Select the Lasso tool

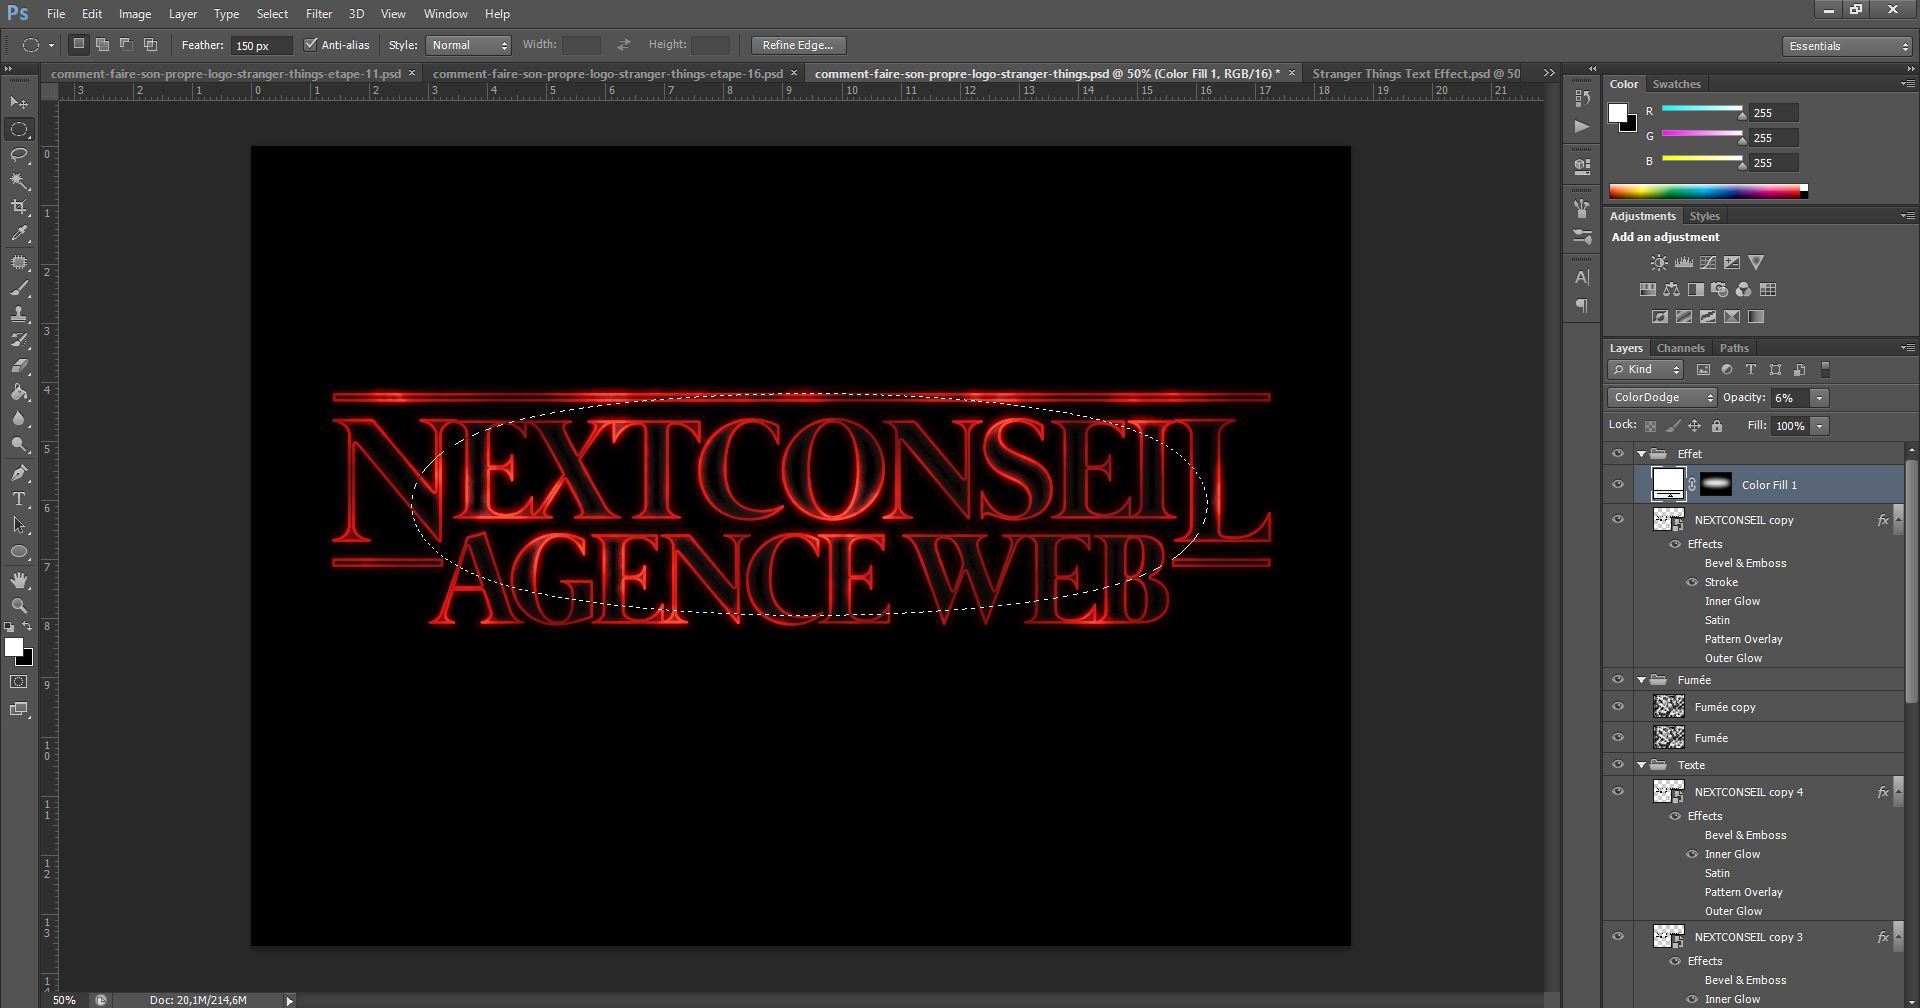19,155
